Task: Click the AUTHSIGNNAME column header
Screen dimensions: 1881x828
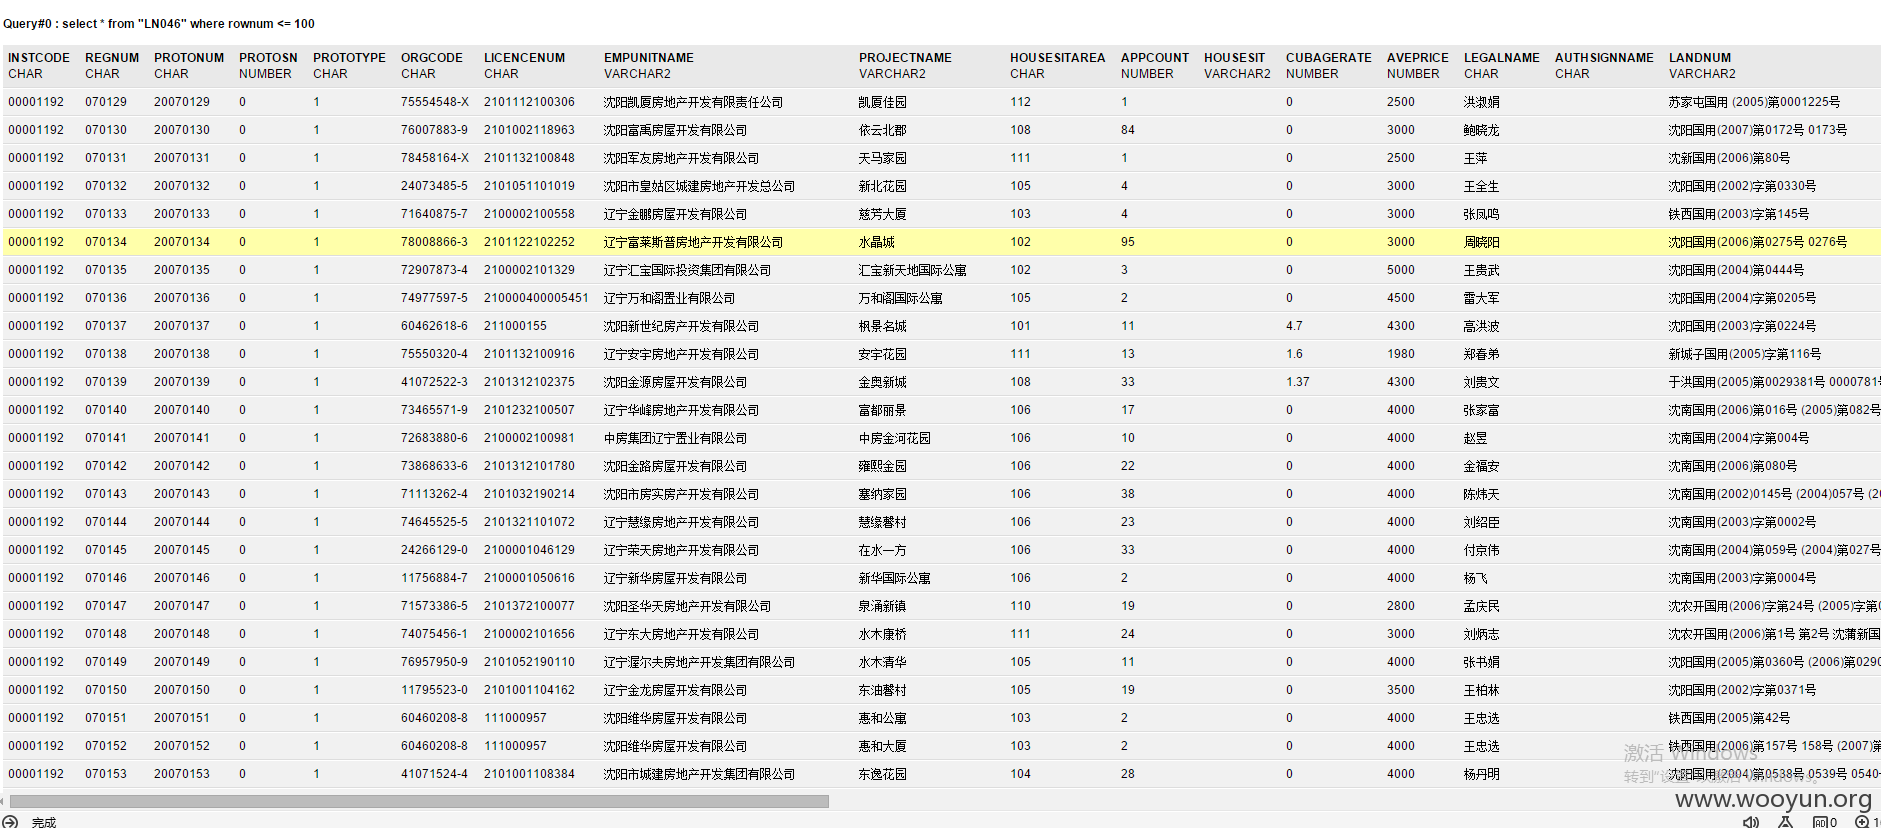Action: tap(1604, 58)
